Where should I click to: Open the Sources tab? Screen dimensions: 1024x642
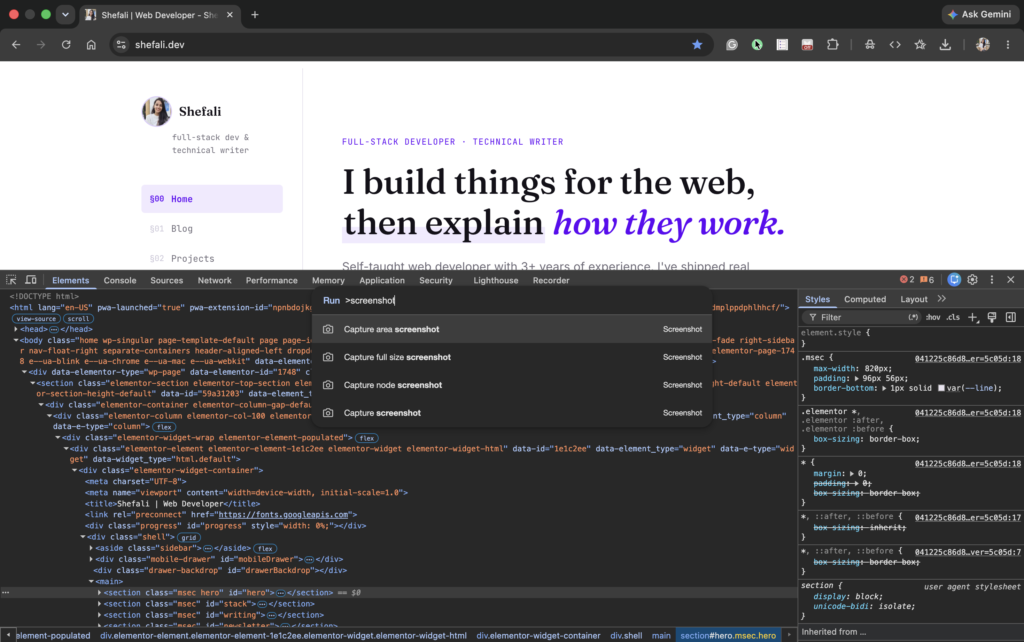click(x=167, y=280)
